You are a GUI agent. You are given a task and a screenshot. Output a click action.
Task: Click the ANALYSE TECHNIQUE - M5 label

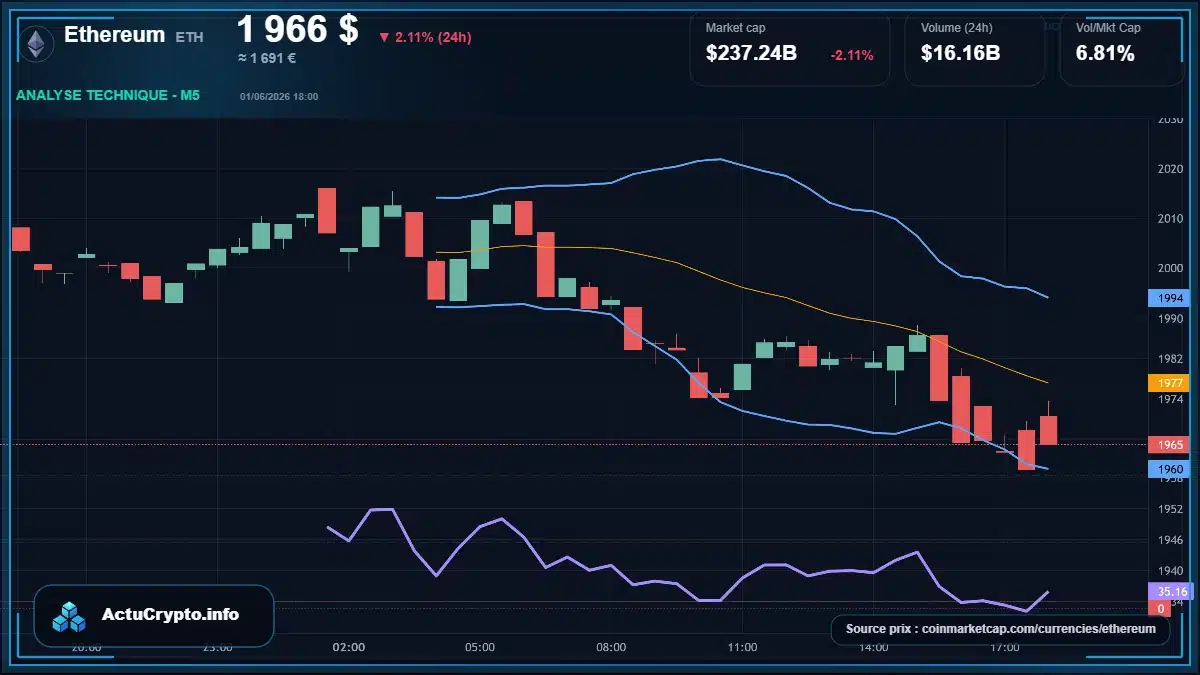tap(108, 95)
